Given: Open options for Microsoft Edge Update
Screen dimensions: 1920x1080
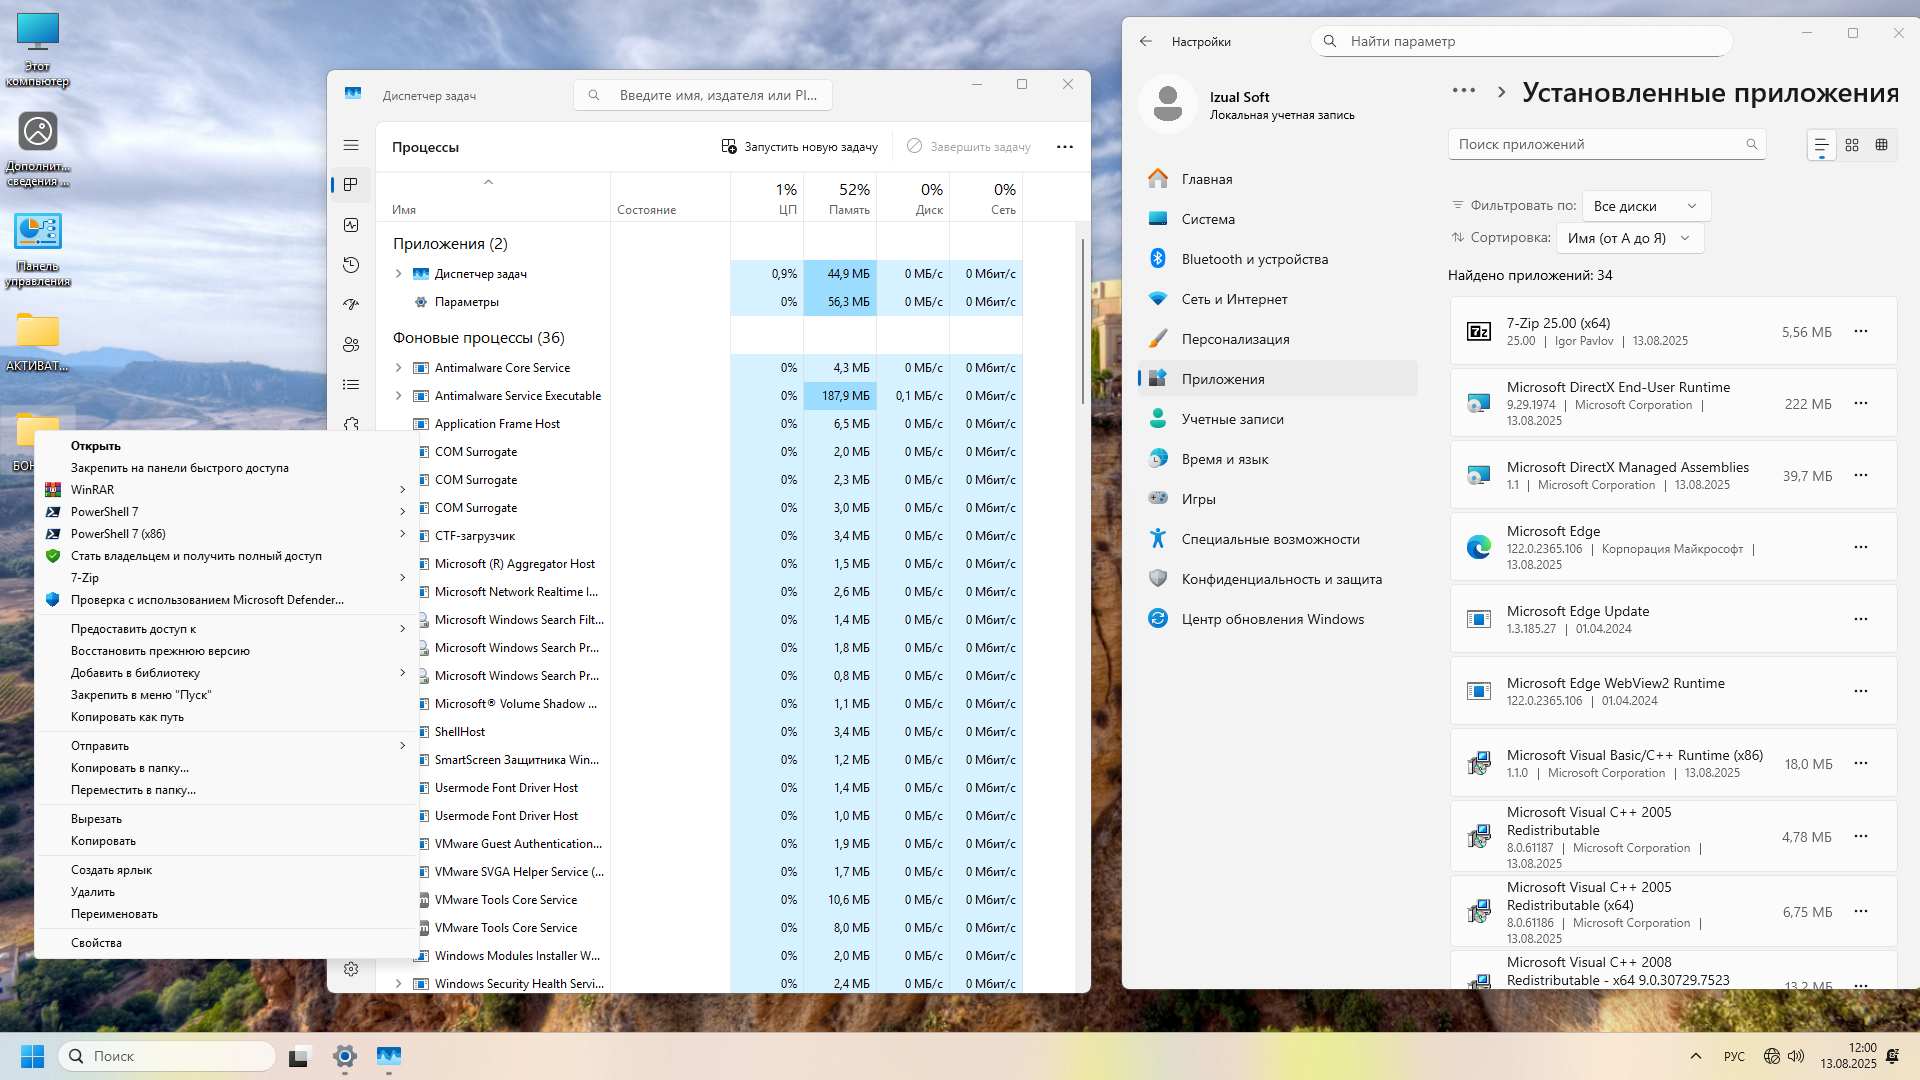Looking at the screenshot, I should click(1861, 619).
